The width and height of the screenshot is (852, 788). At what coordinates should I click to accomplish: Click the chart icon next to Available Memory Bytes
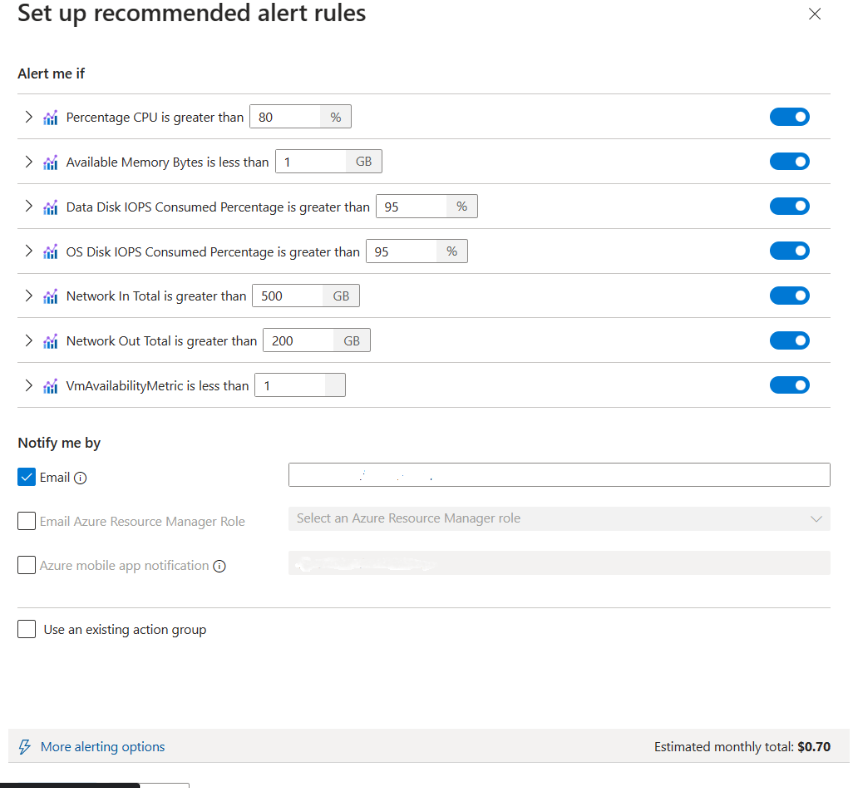coord(50,161)
